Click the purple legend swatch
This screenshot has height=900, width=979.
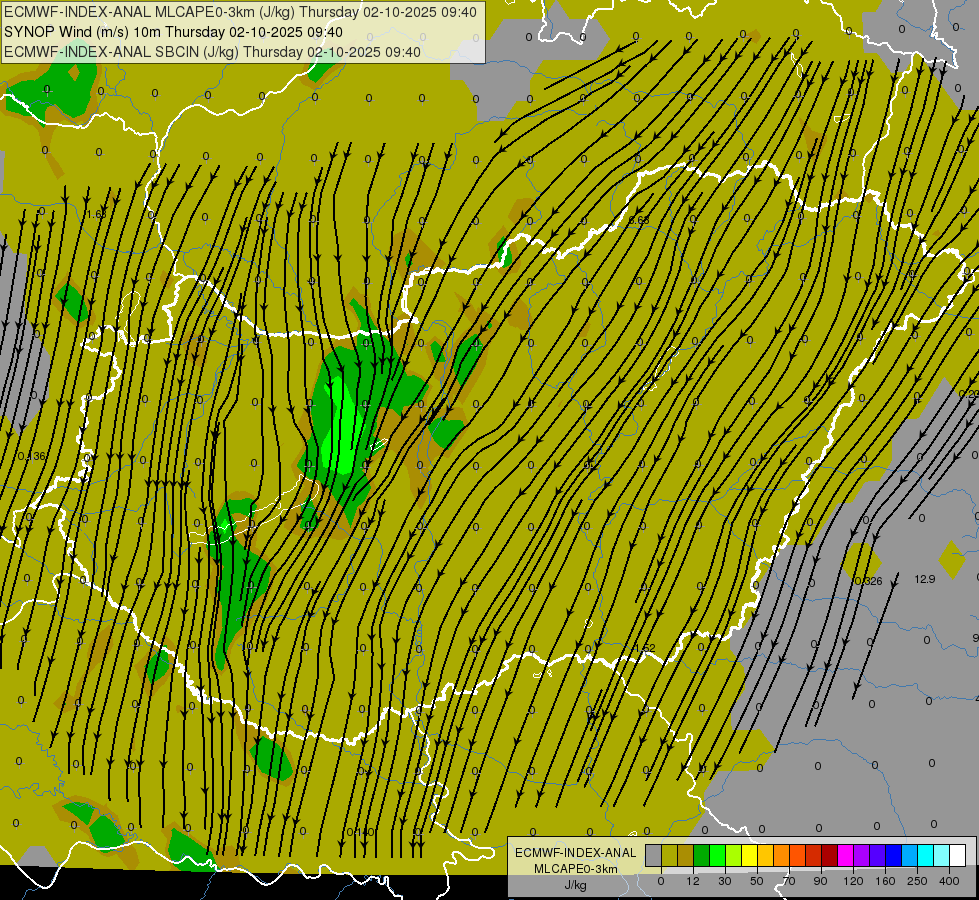click(862, 855)
